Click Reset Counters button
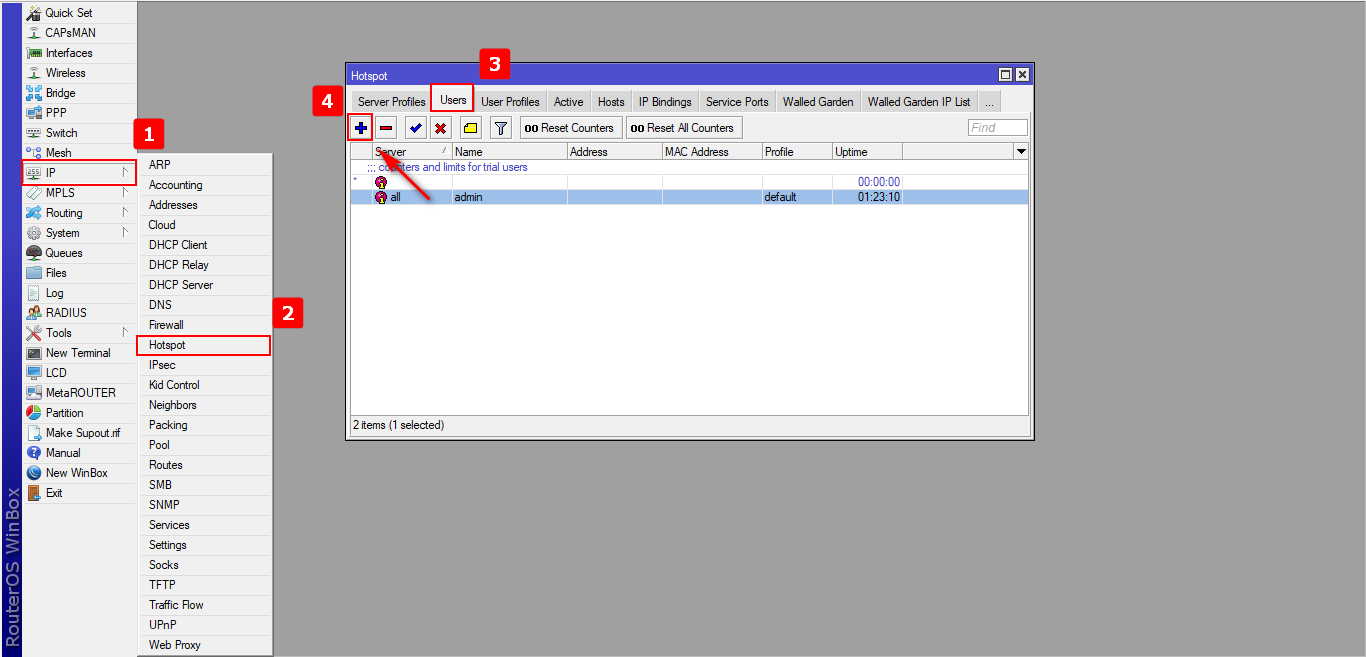The image size is (1366, 657). point(569,128)
